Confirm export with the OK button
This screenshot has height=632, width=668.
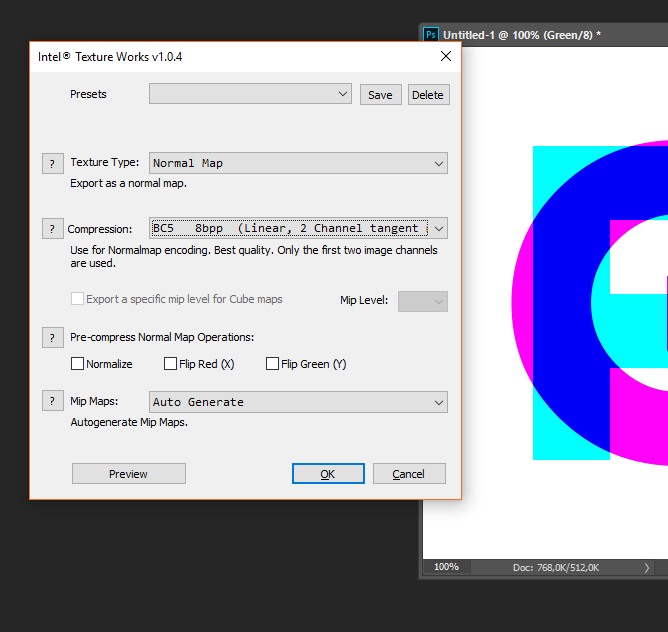pos(328,474)
